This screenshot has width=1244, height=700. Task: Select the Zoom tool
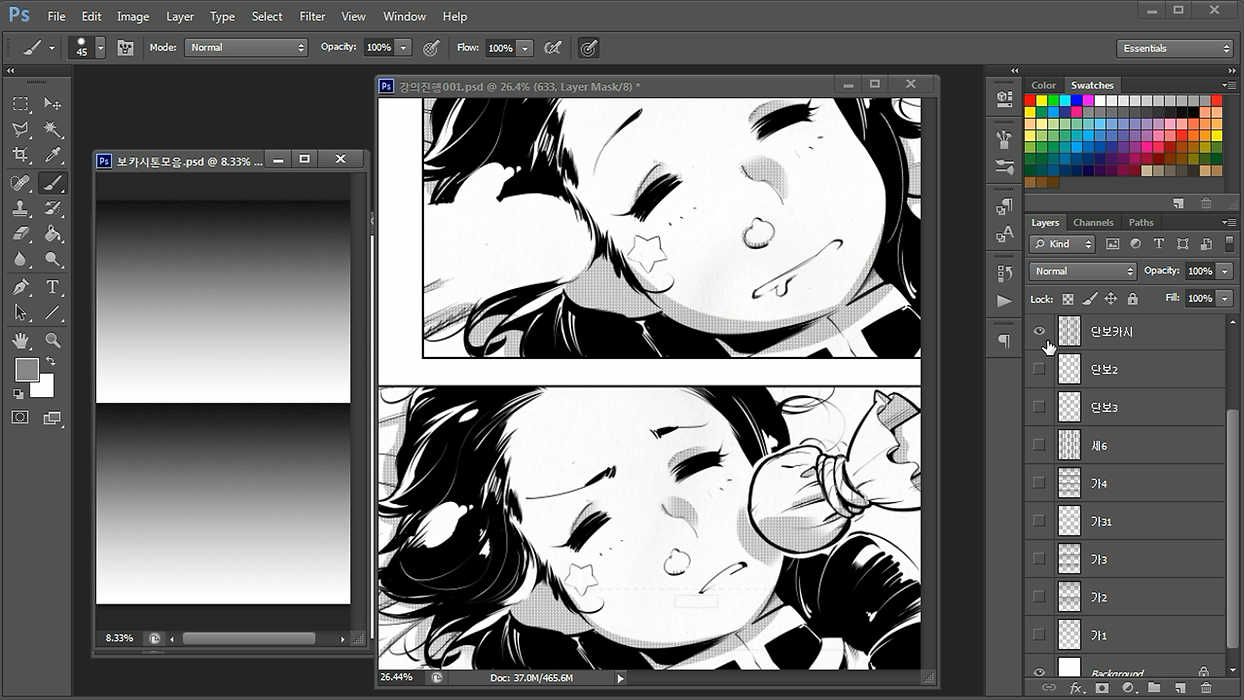click(53, 340)
